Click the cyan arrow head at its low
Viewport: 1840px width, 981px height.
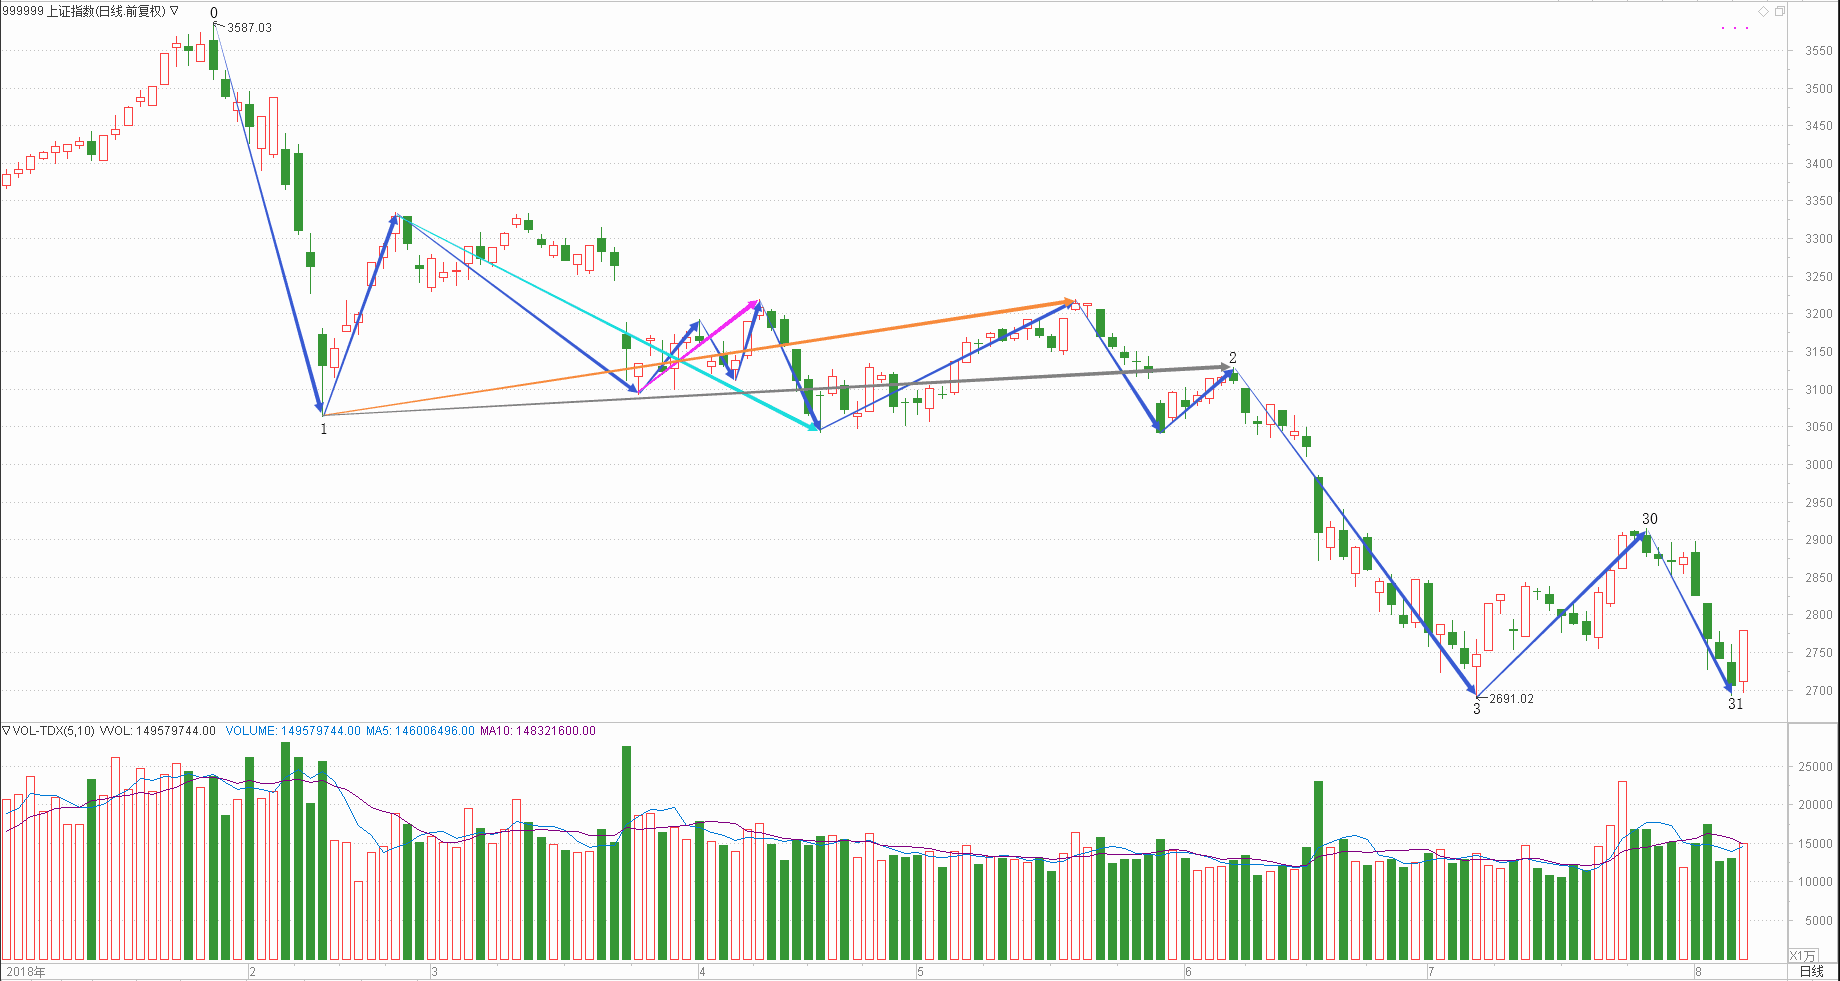pos(814,427)
